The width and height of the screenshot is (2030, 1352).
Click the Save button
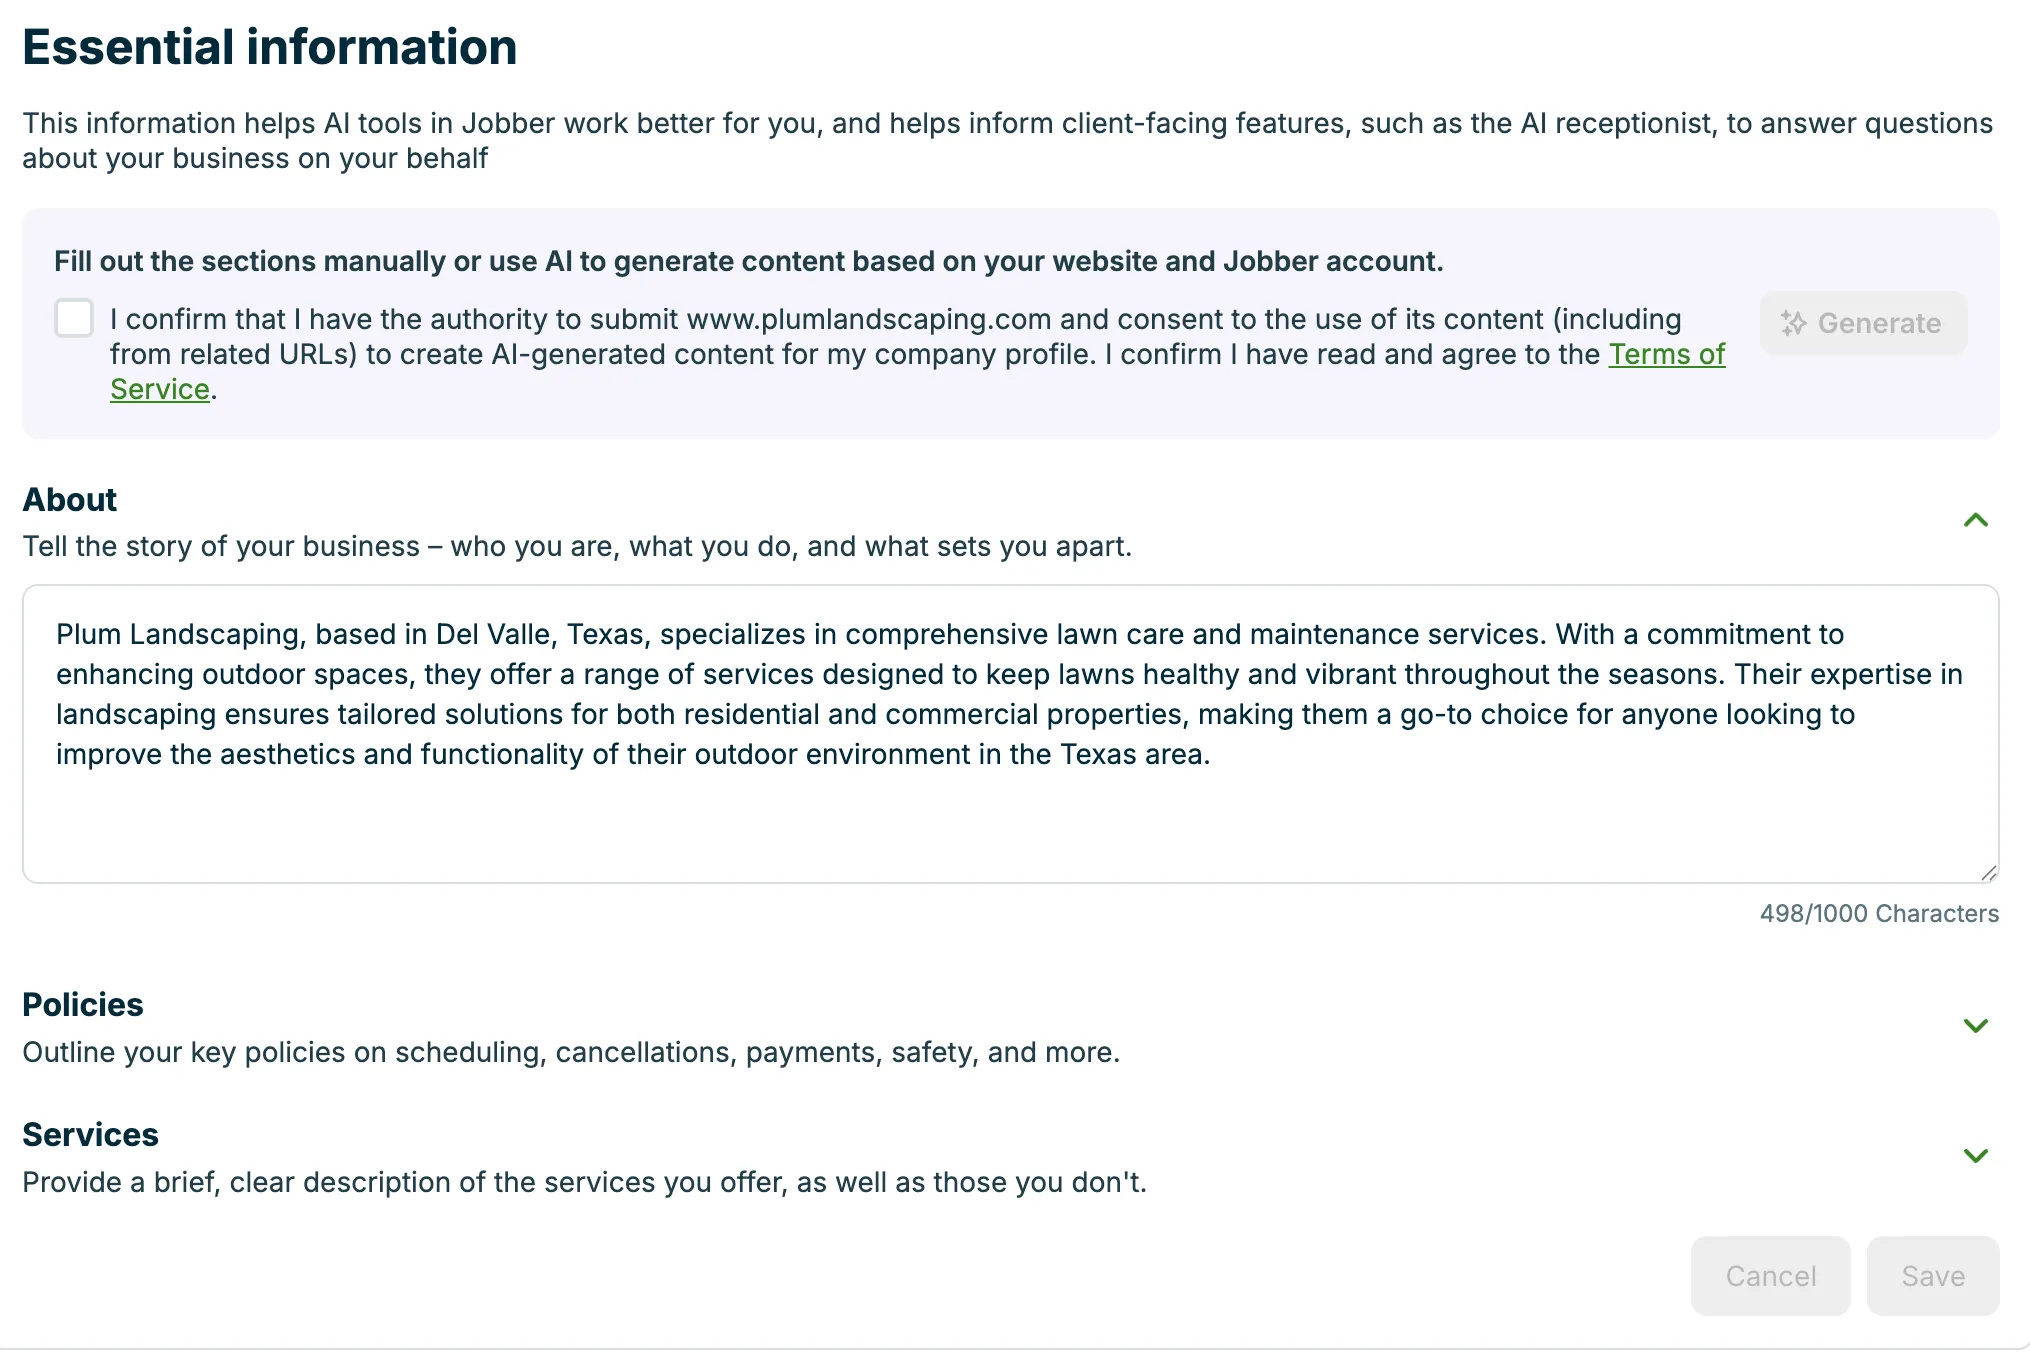[1932, 1276]
